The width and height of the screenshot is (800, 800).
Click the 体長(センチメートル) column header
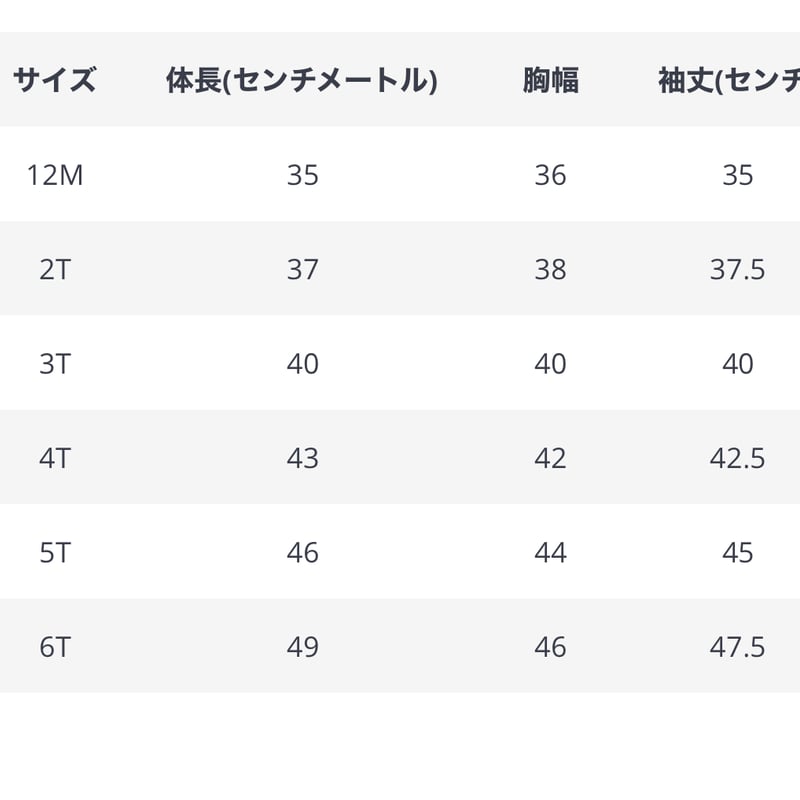302,80
